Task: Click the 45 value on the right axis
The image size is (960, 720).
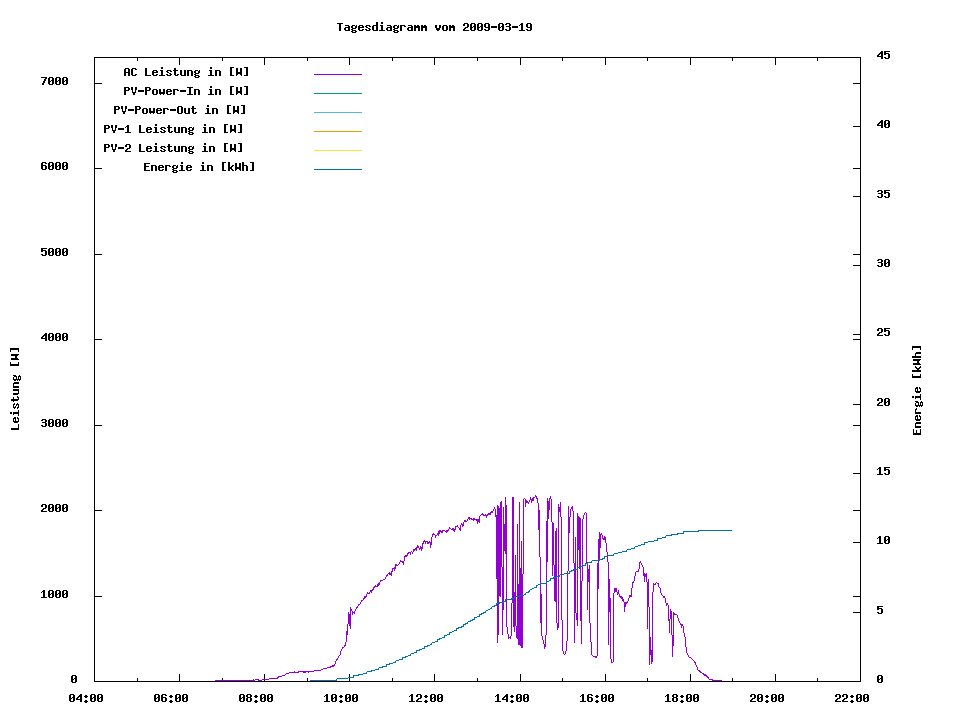Action: (884, 55)
